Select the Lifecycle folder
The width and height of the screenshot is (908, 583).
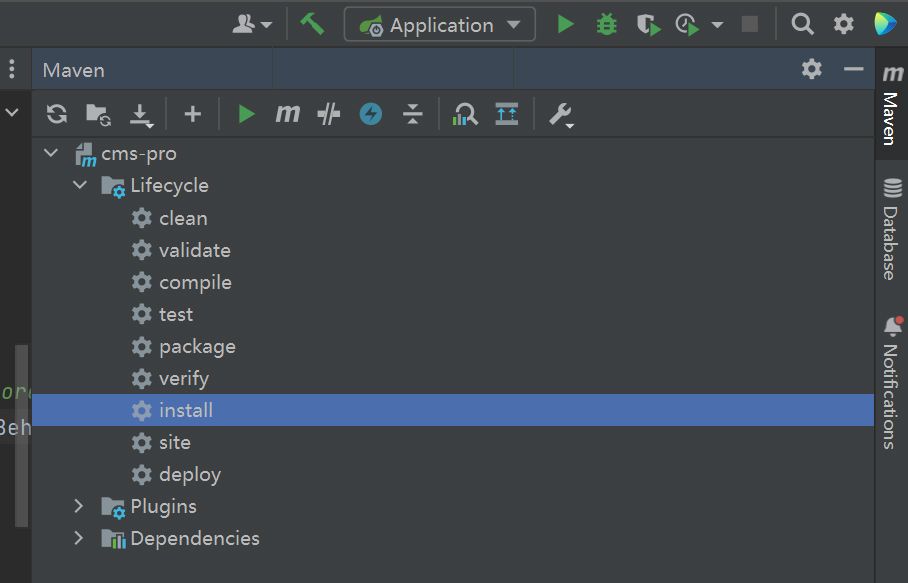point(169,185)
